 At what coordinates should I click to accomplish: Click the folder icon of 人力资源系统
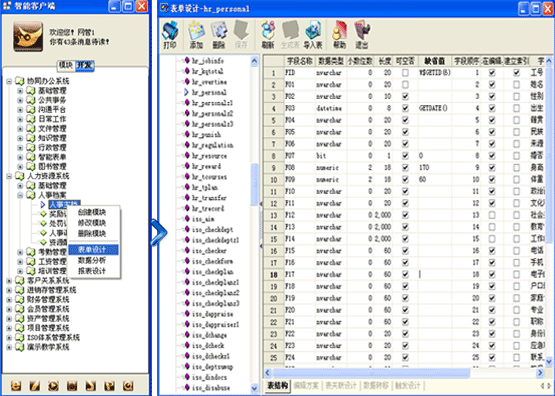[x=20, y=176]
